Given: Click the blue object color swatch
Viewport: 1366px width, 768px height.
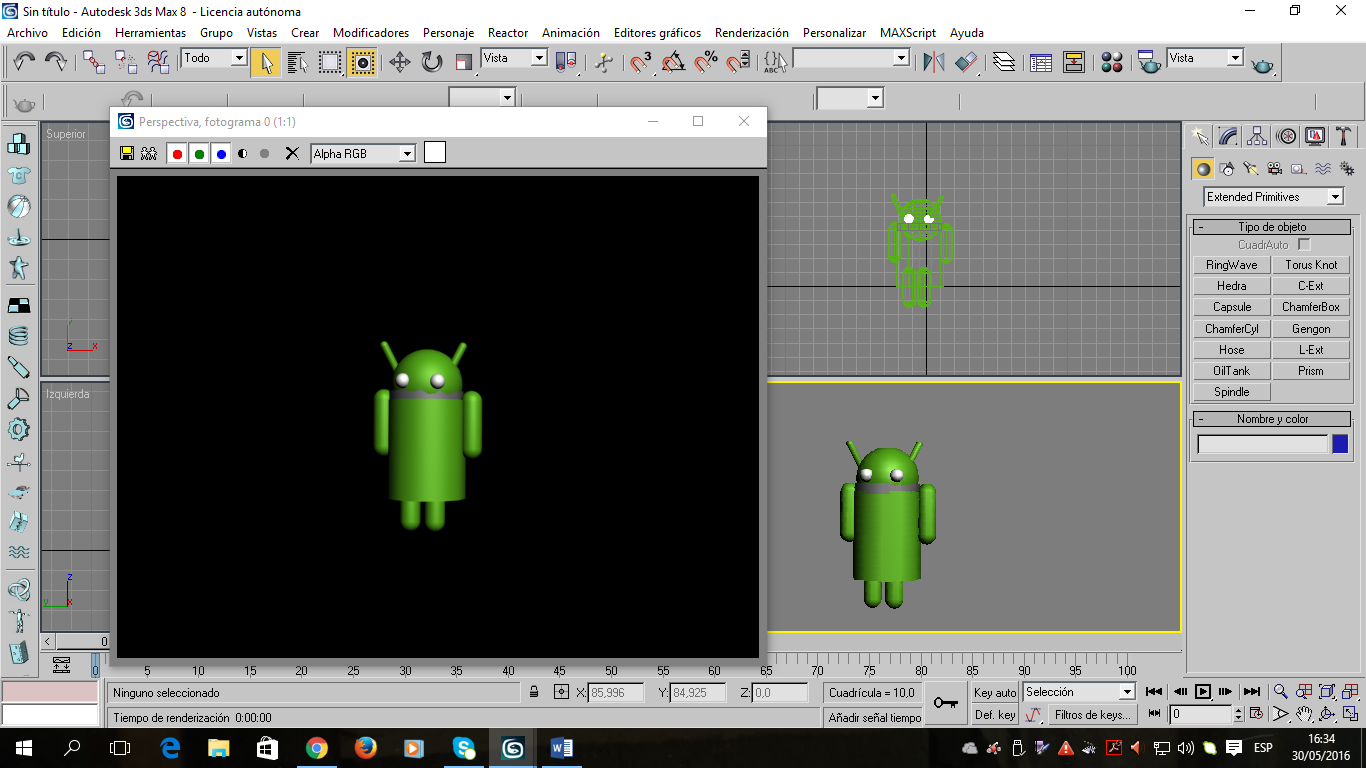Looking at the screenshot, I should pyautogui.click(x=1340, y=444).
